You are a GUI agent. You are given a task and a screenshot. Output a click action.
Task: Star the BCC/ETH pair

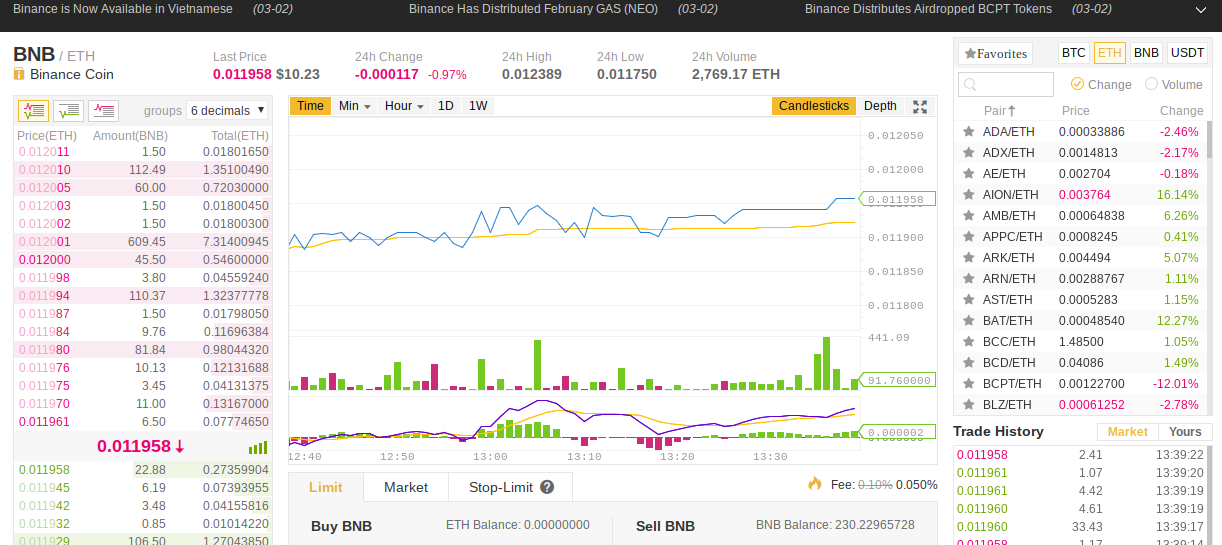pos(968,341)
